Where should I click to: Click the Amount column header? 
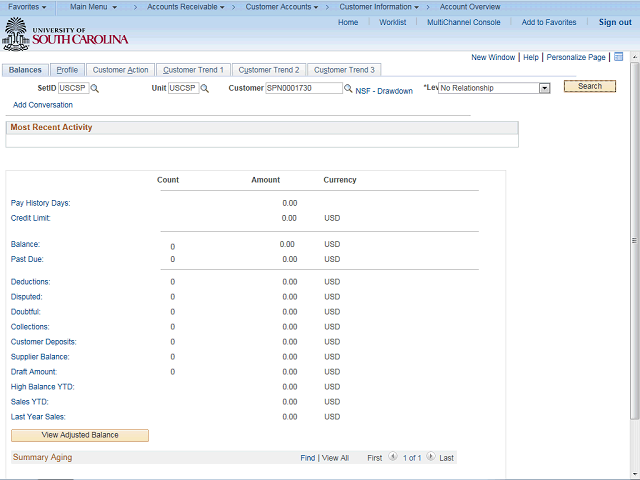[266, 180]
